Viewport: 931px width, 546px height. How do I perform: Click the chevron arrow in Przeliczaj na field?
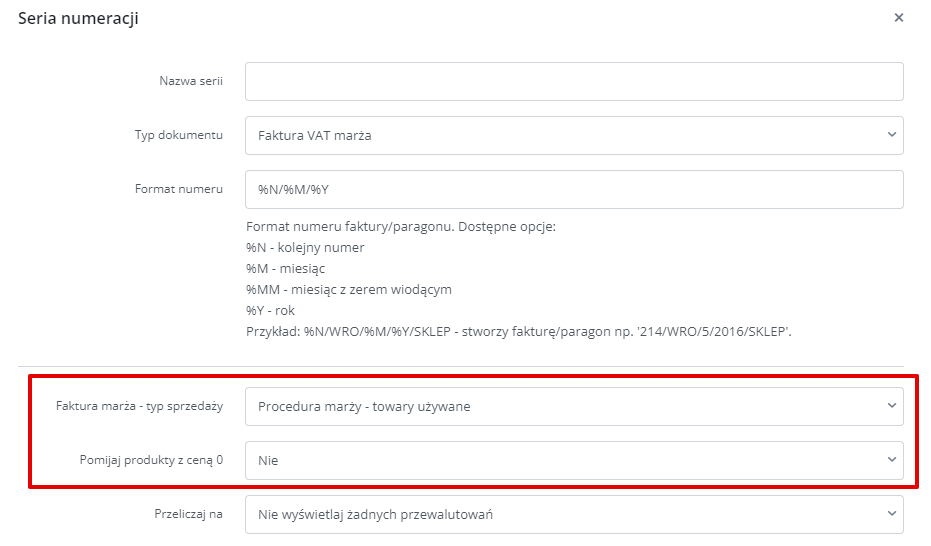point(891,514)
